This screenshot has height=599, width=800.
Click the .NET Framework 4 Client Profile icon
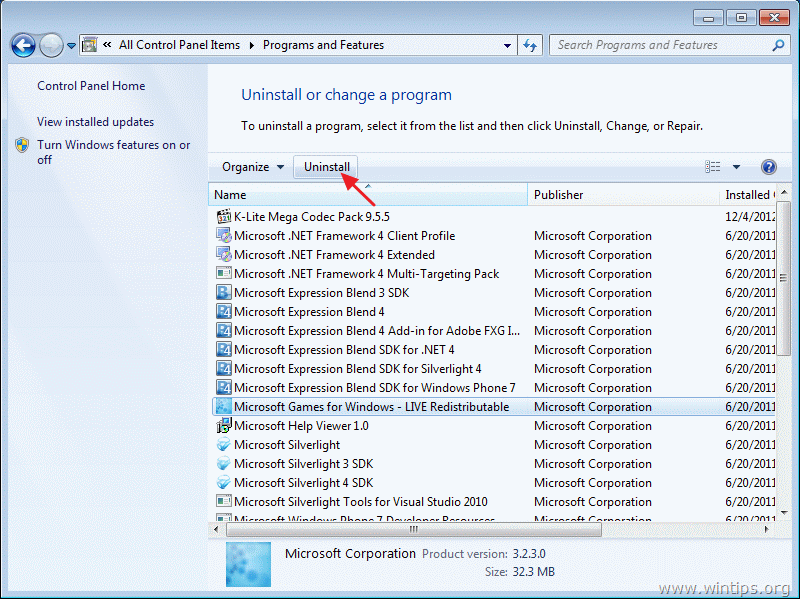click(223, 236)
